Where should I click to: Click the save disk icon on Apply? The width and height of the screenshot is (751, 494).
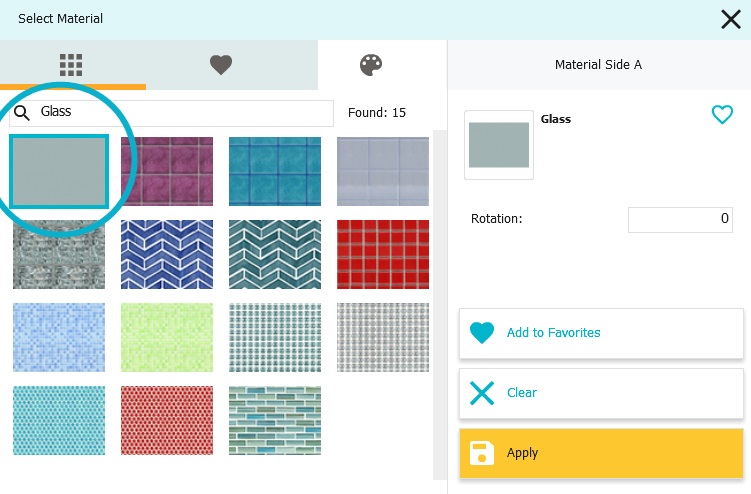[482, 453]
